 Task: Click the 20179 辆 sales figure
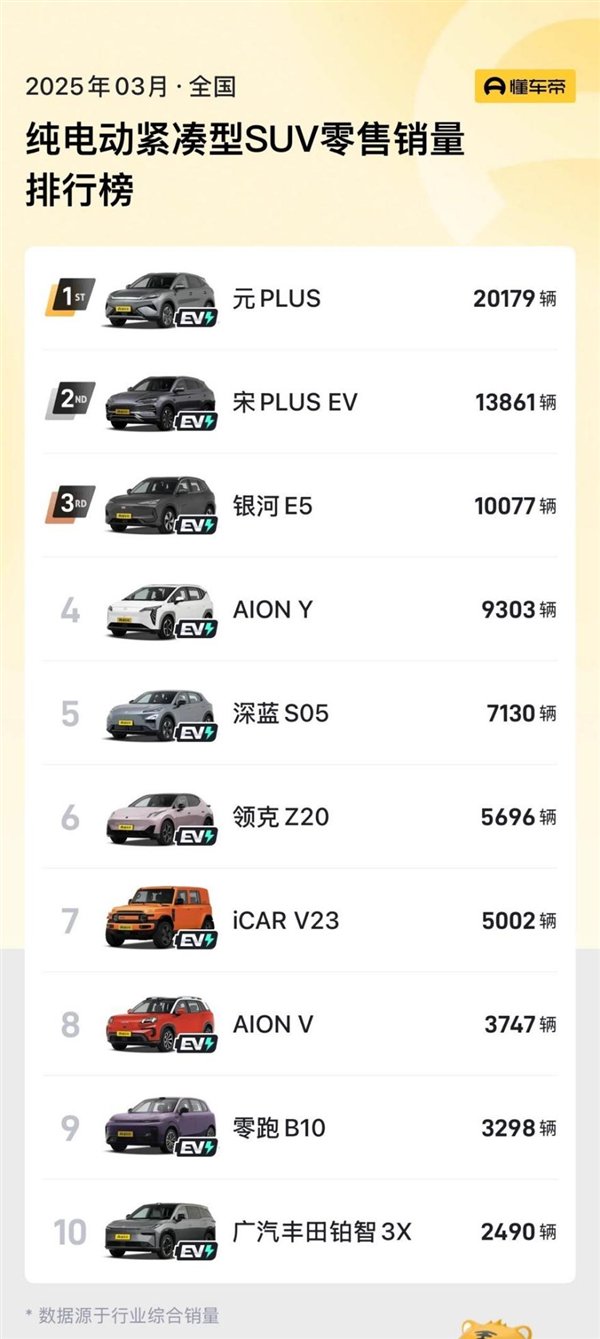coord(515,298)
